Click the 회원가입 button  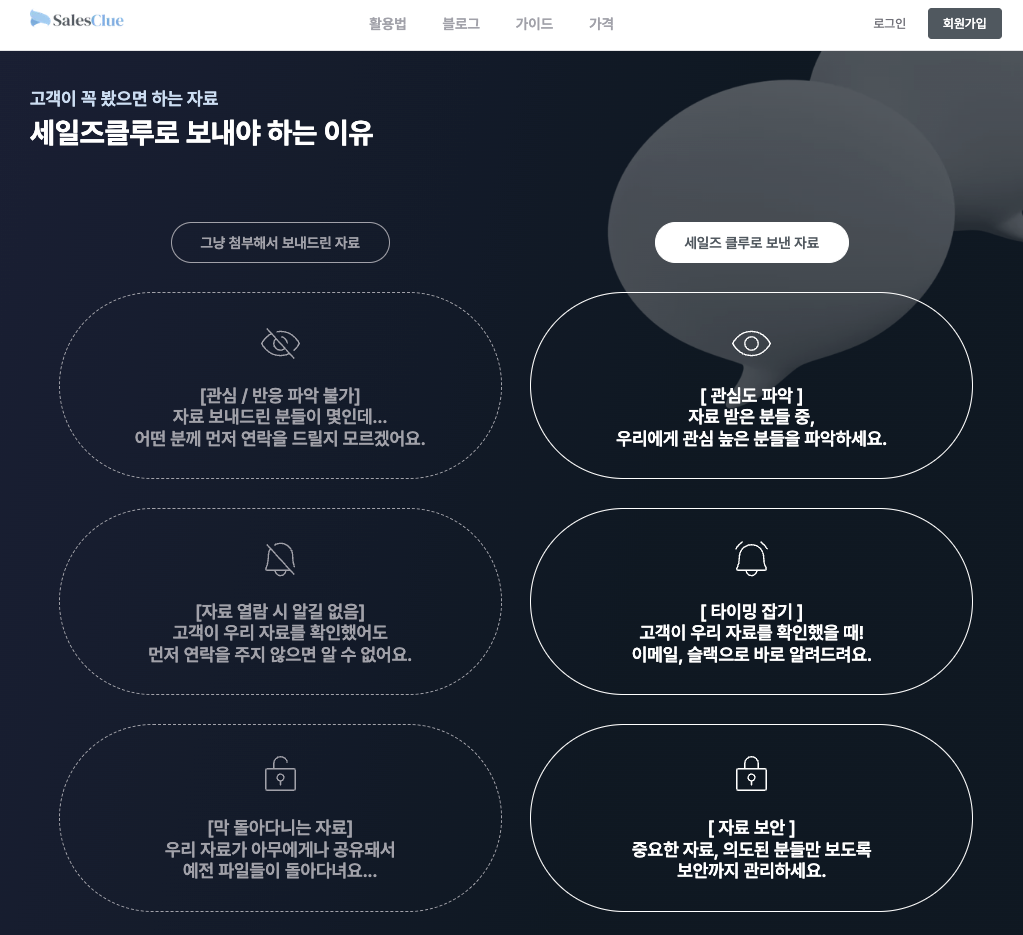pos(964,23)
